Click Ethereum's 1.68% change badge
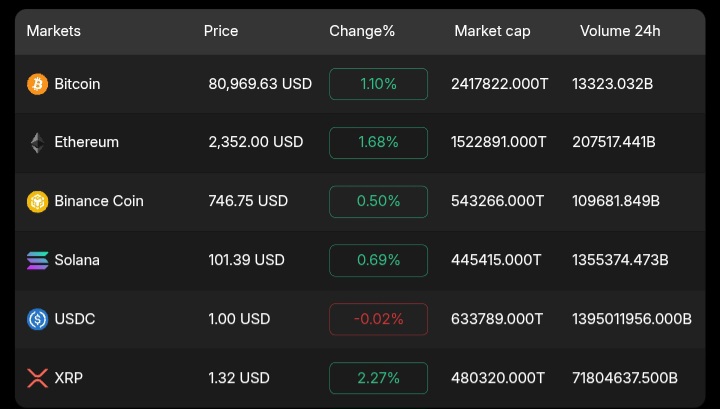 (x=378, y=143)
